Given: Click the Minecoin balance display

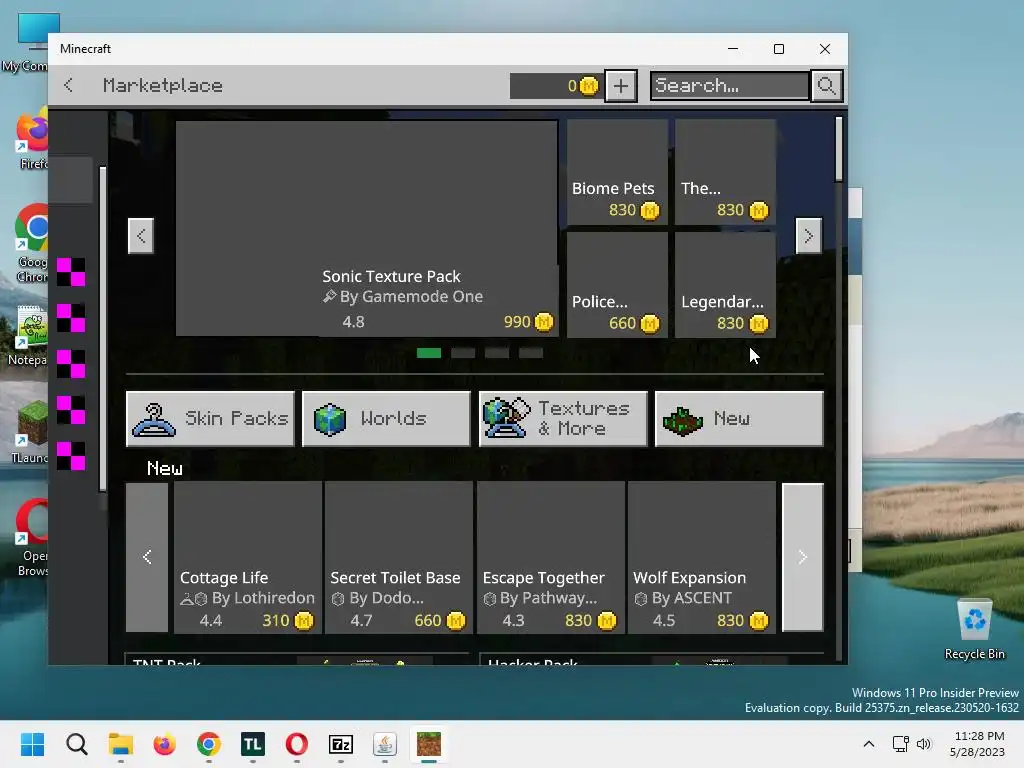Looking at the screenshot, I should [x=555, y=86].
